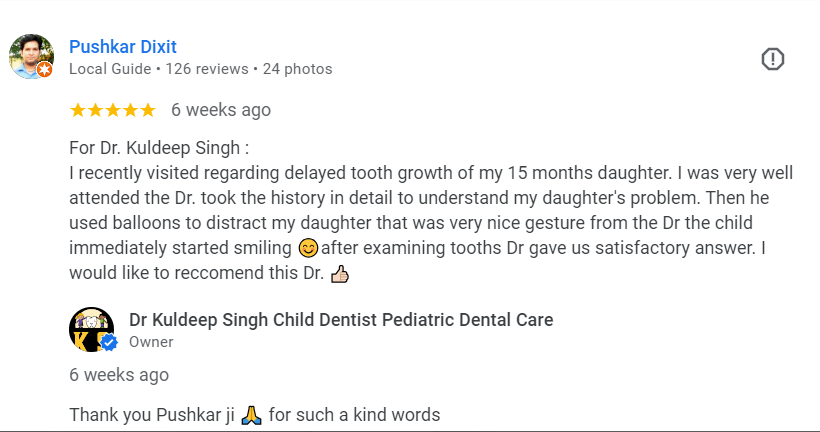Click the "24 photos" text under reviewer name
The height and width of the screenshot is (432, 820).
(296, 69)
